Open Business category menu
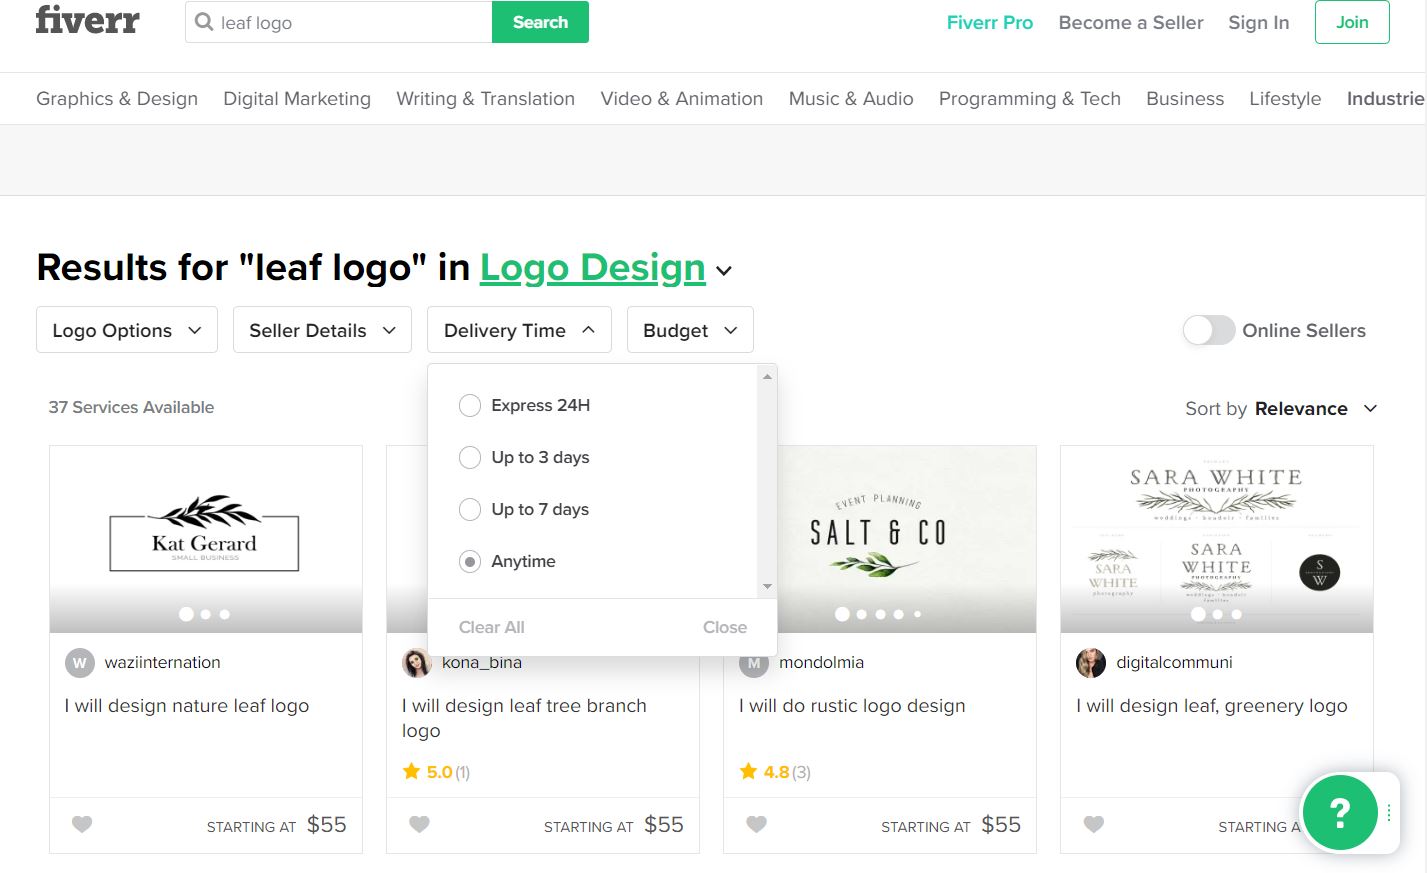Image resolution: width=1427 pixels, height=873 pixels. tap(1185, 98)
